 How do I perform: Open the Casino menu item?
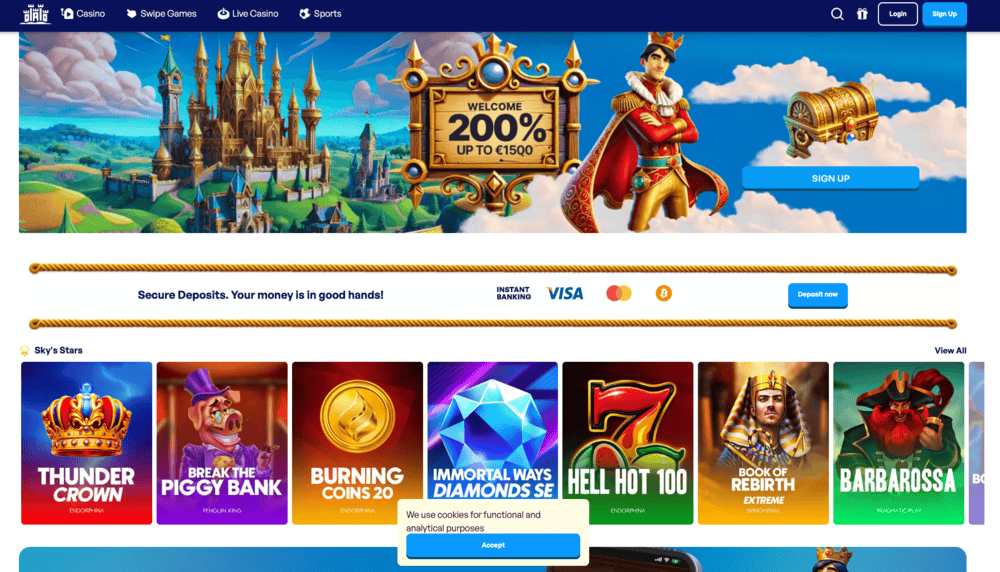[83, 13]
